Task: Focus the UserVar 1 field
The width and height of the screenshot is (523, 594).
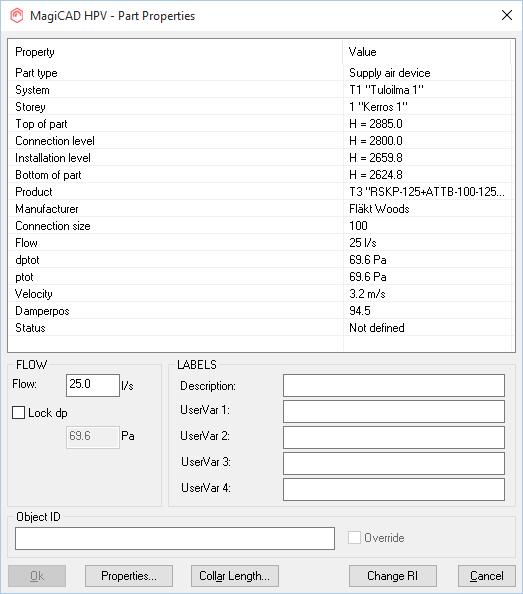Action: click(394, 411)
